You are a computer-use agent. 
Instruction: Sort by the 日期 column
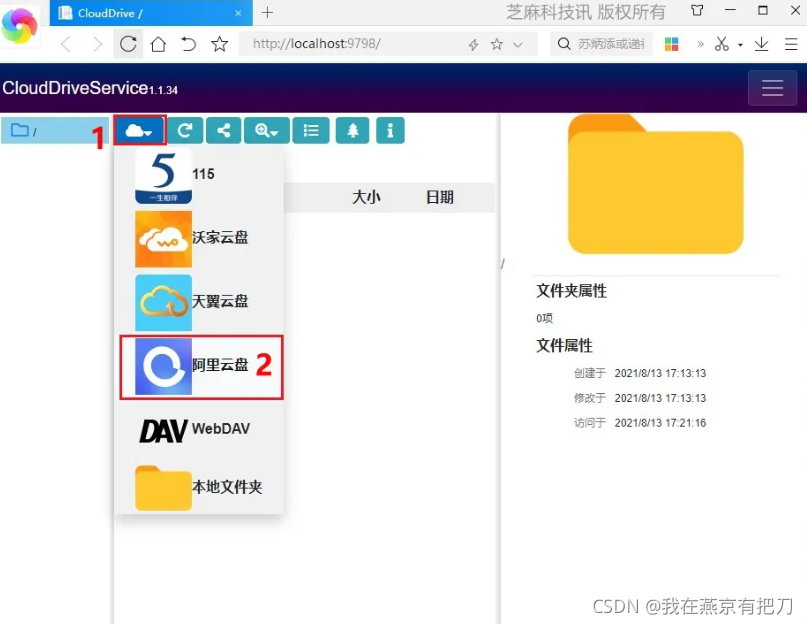click(x=440, y=197)
